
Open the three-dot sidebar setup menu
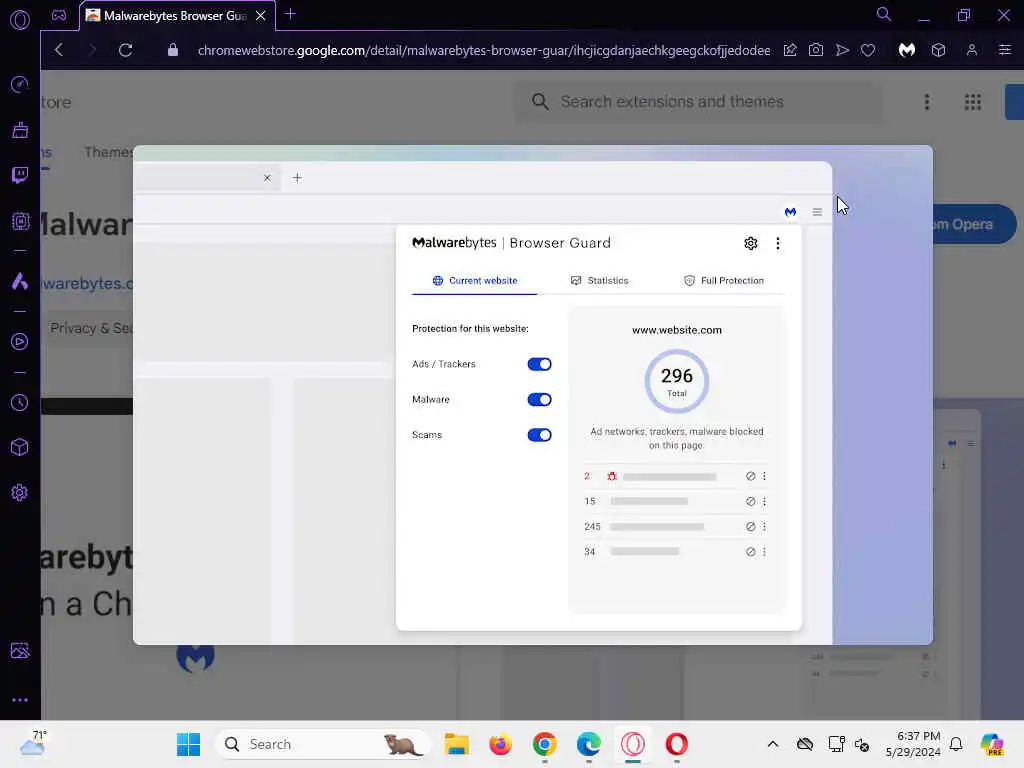[20, 700]
